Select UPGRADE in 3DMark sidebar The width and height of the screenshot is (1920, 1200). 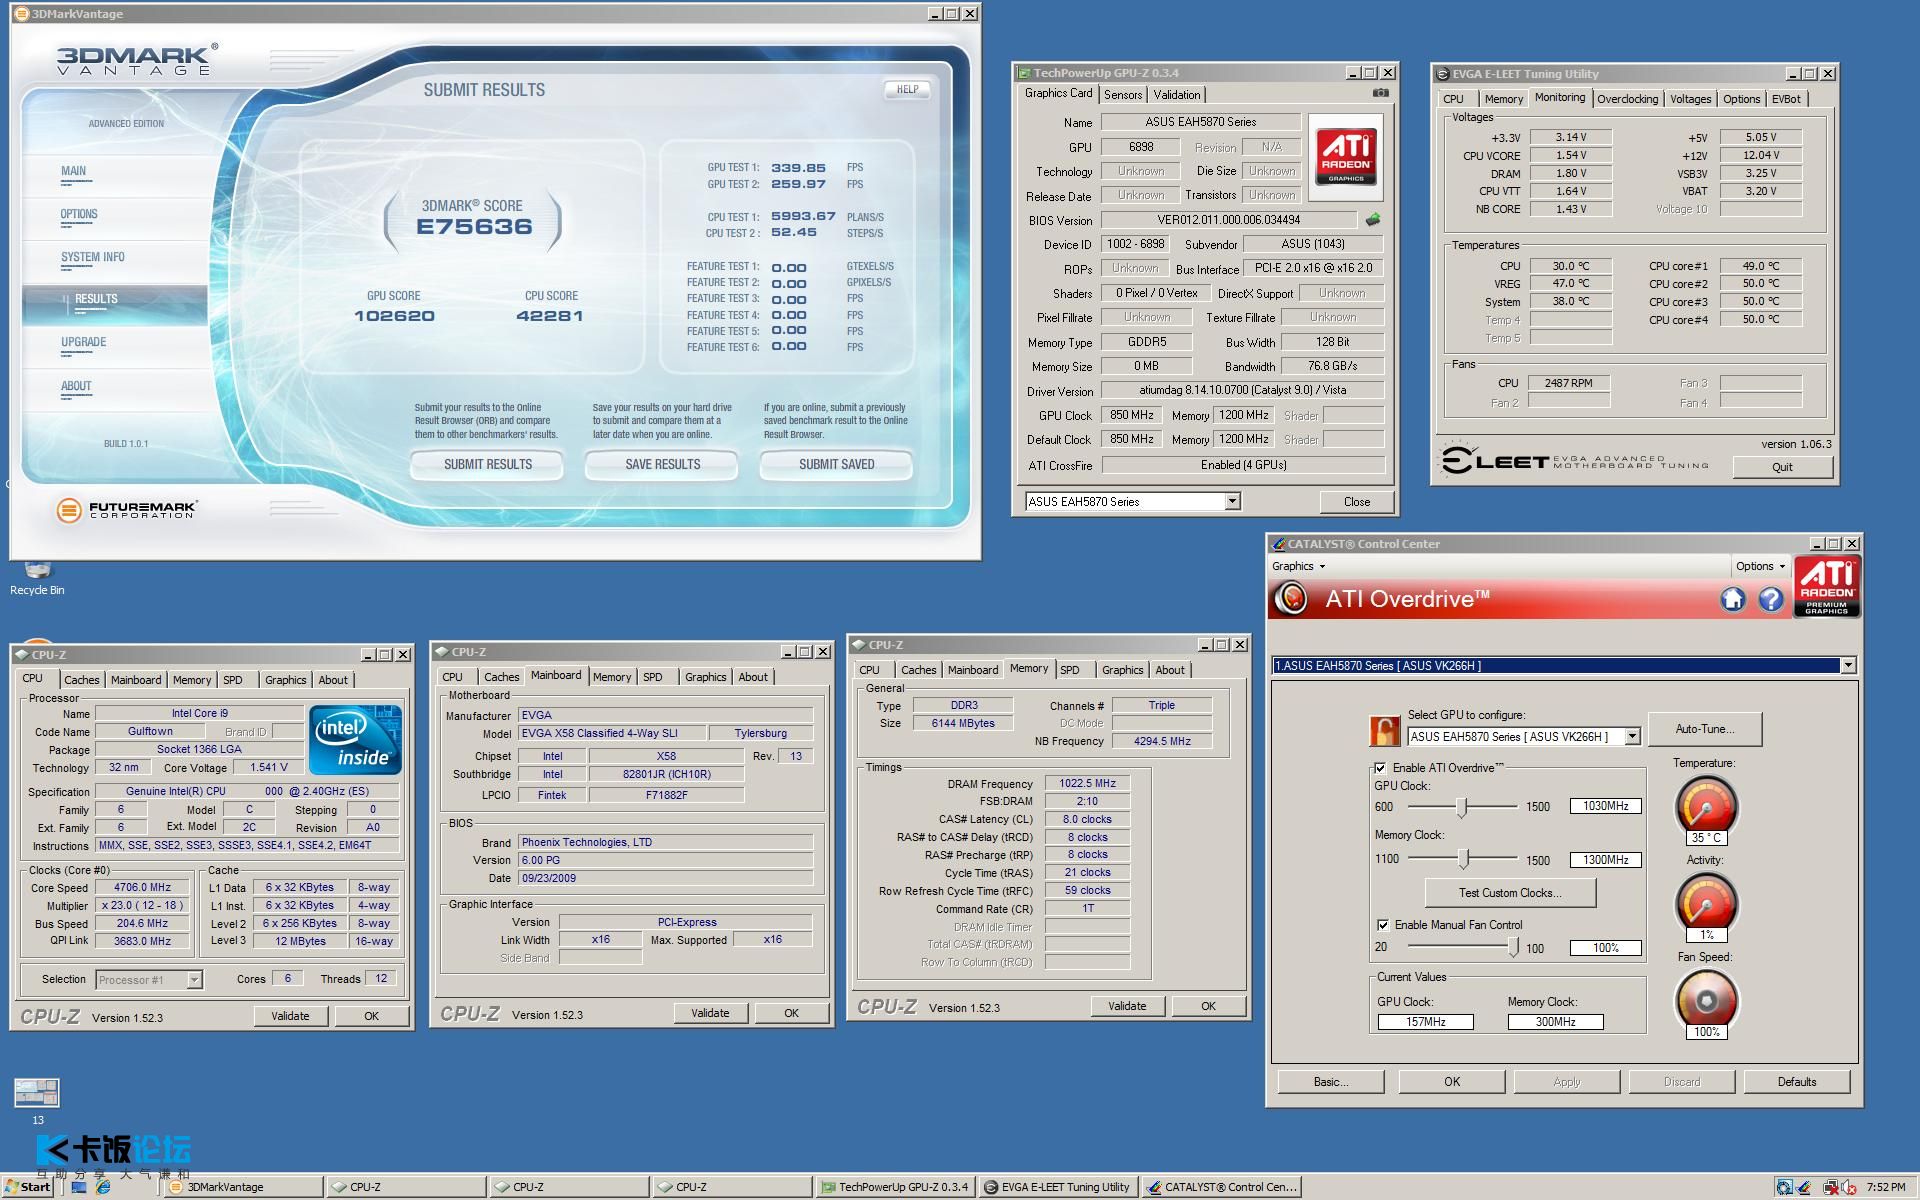tap(83, 343)
